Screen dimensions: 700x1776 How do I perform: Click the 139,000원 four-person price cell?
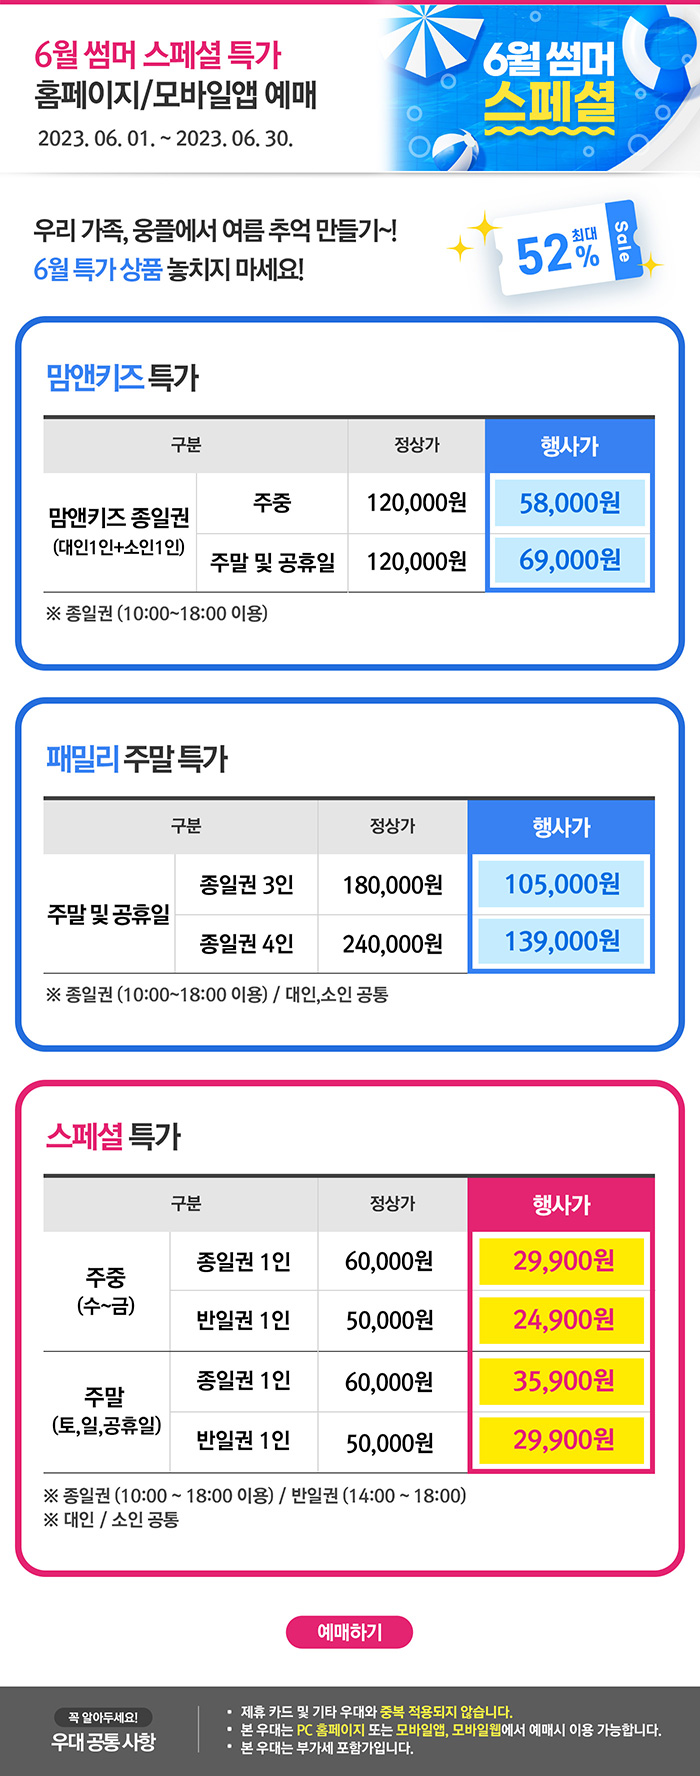click(562, 941)
